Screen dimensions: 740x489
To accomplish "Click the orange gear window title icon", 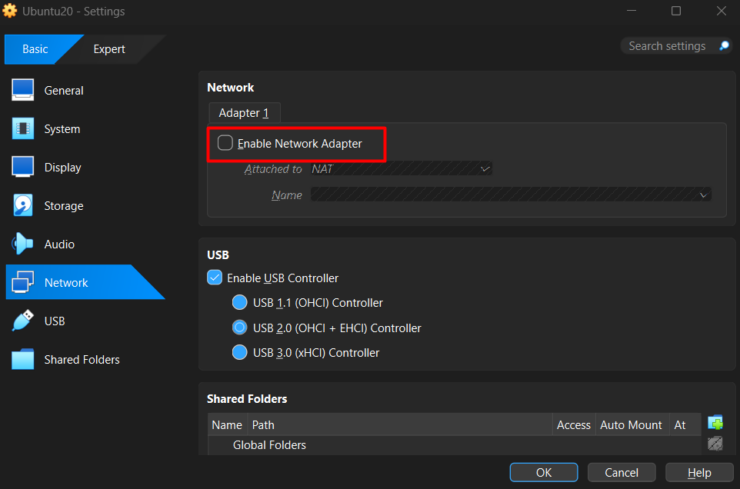I will point(9,10).
